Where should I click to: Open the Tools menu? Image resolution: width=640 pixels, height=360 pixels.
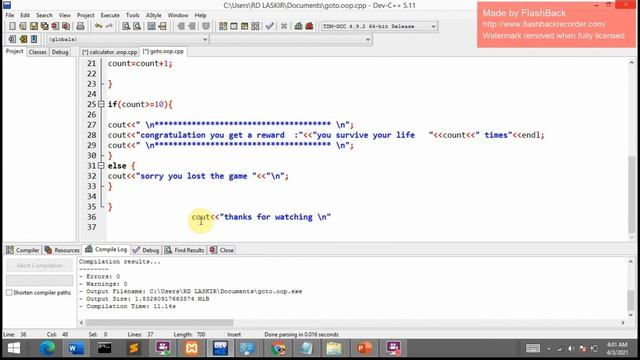tap(132, 15)
